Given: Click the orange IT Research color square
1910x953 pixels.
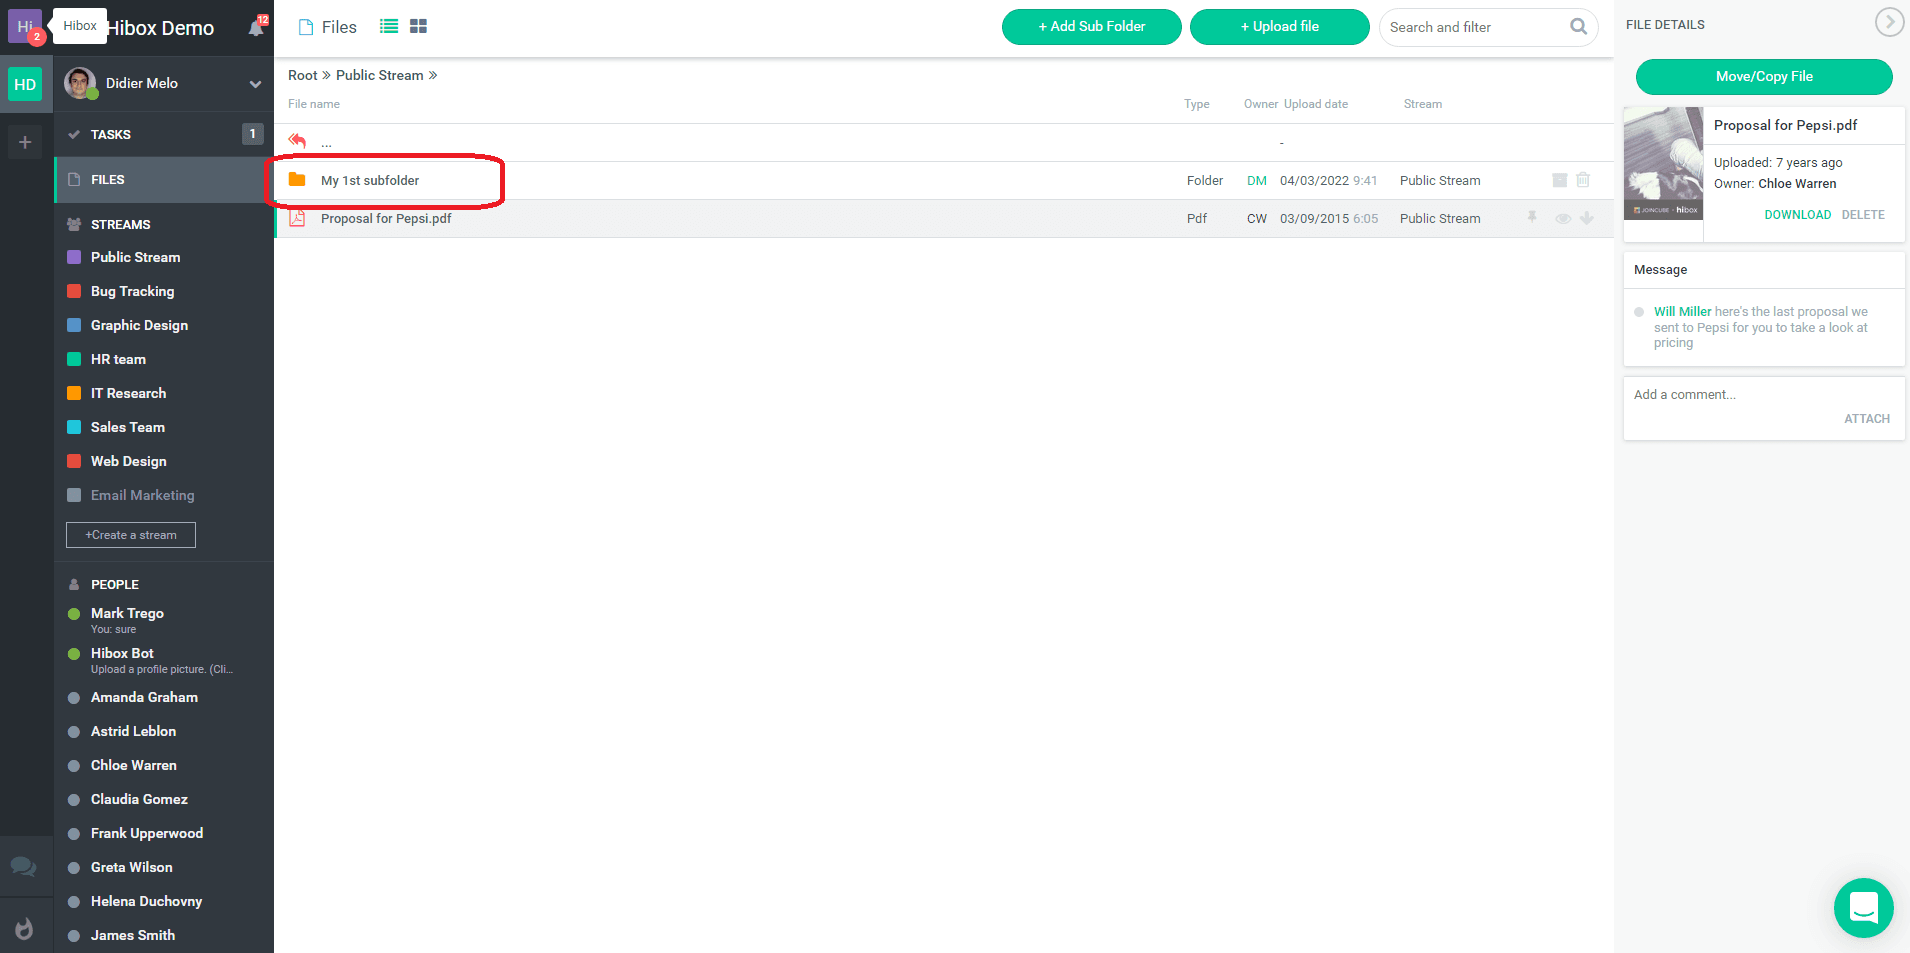Looking at the screenshot, I should pos(74,393).
